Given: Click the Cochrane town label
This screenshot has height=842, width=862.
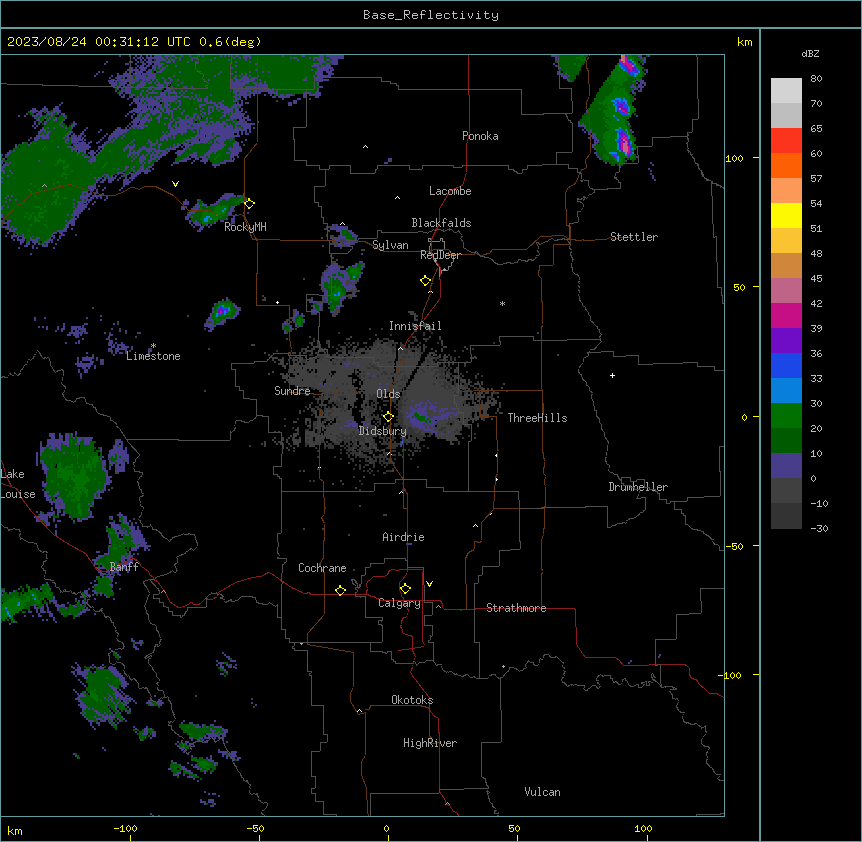Looking at the screenshot, I should pyautogui.click(x=322, y=568).
